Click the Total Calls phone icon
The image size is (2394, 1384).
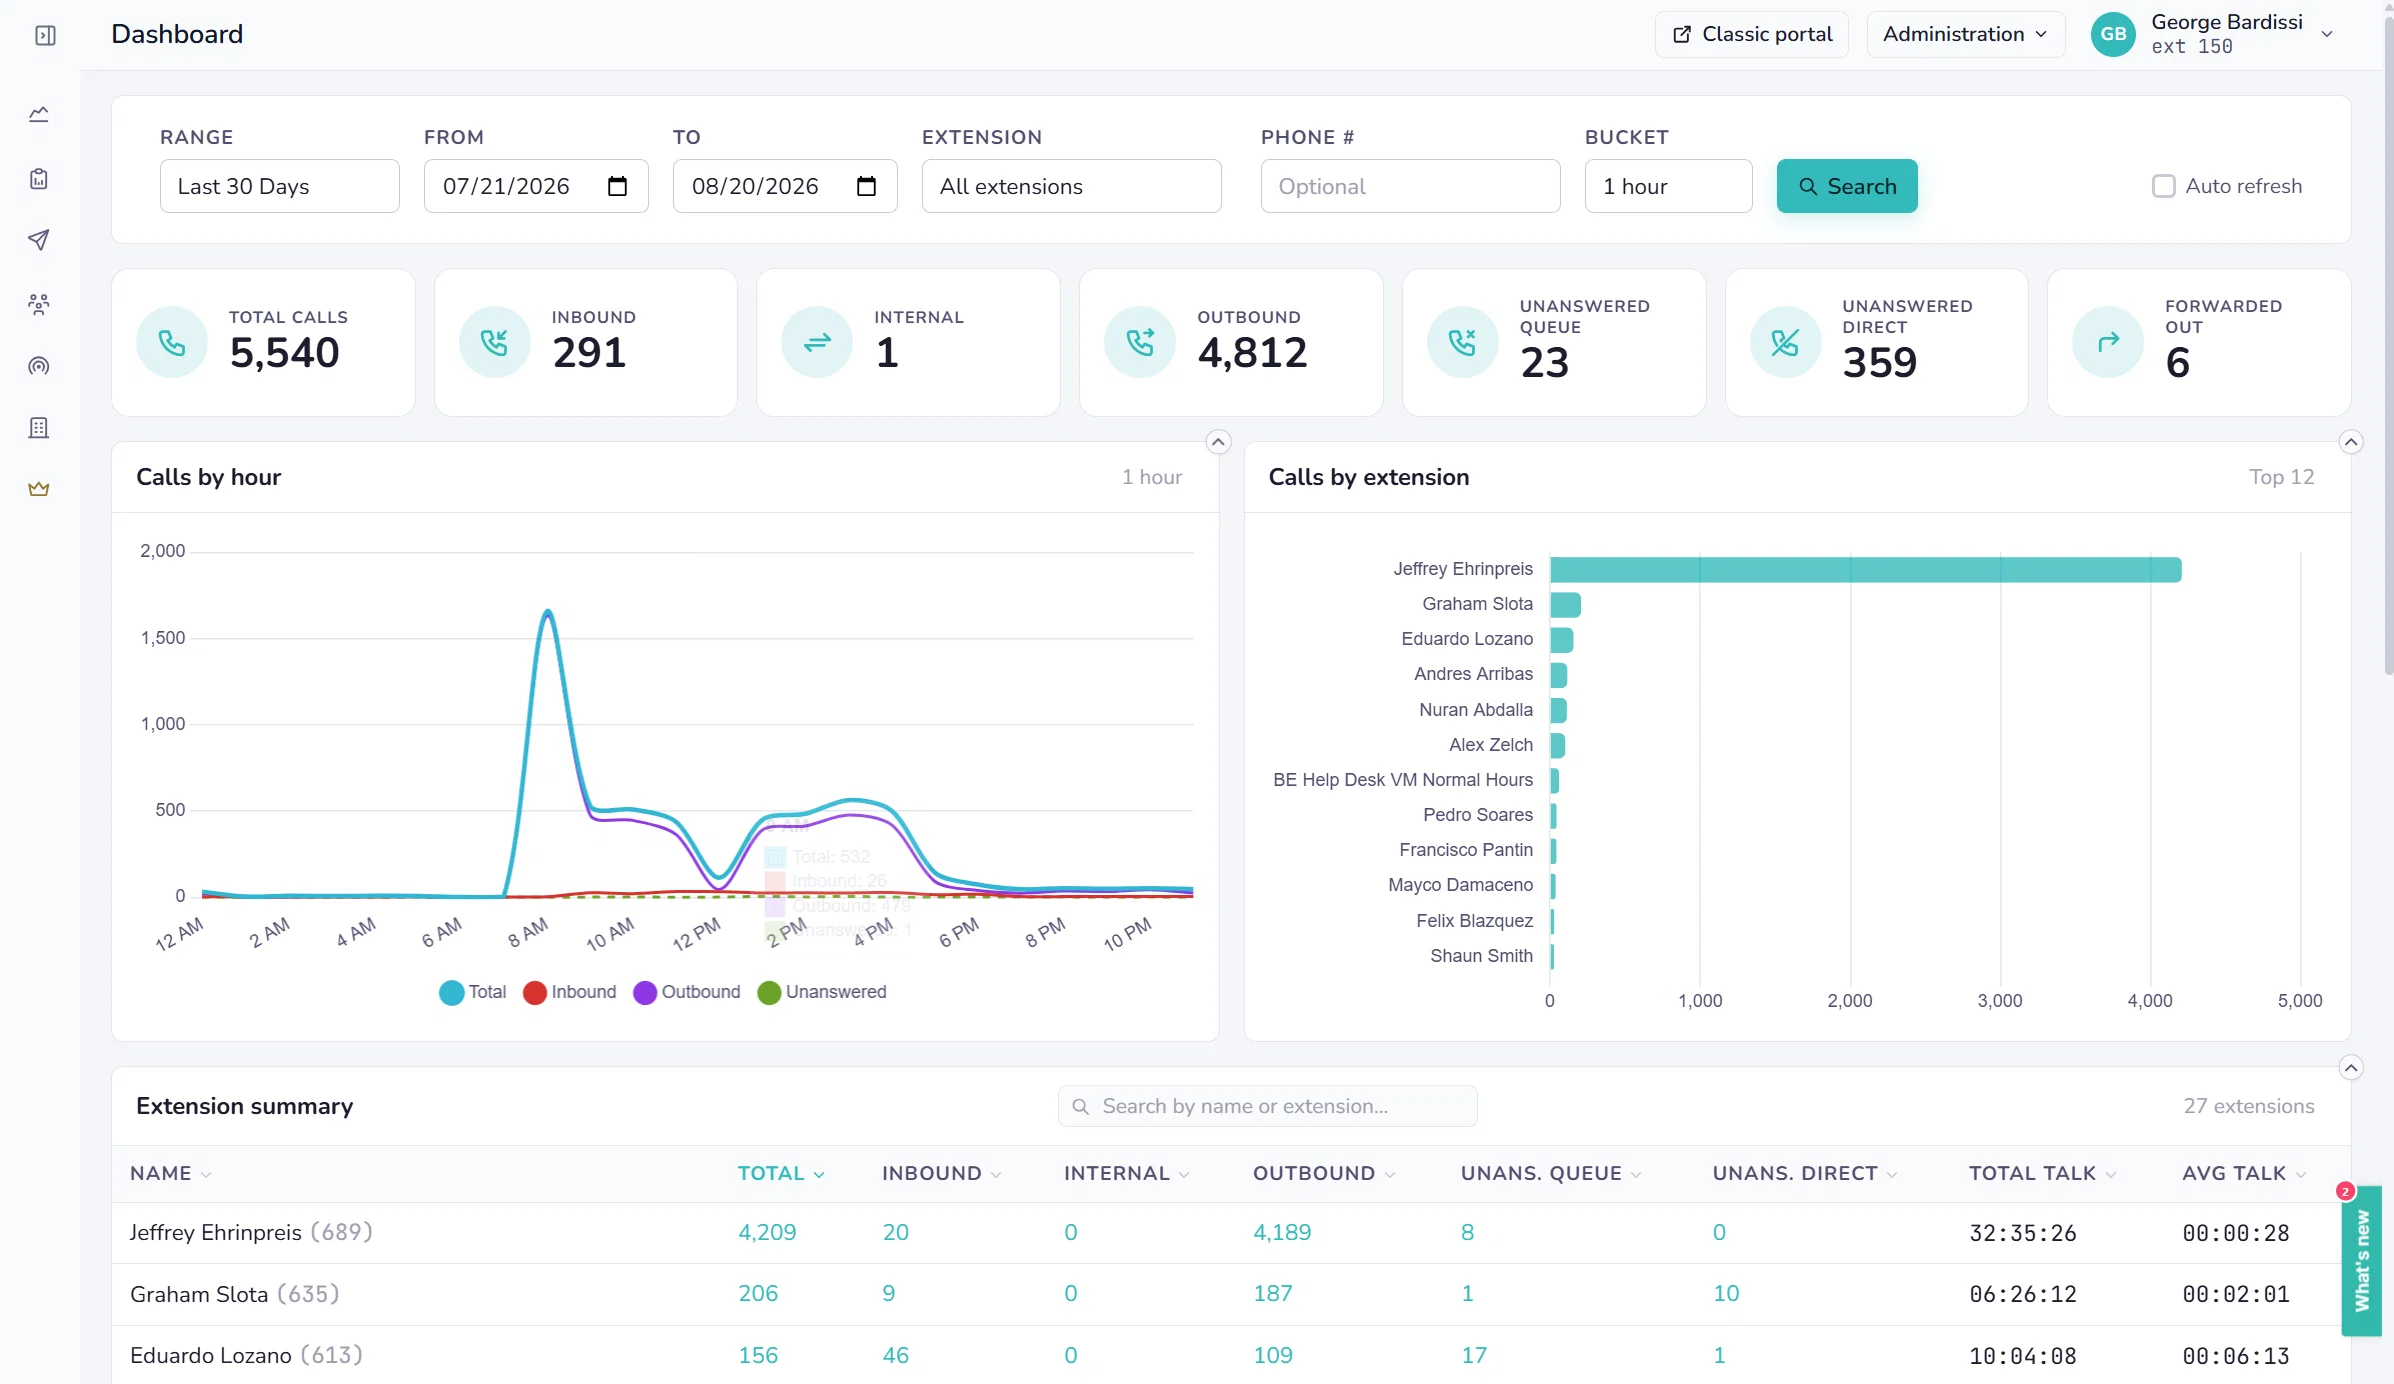click(x=172, y=343)
